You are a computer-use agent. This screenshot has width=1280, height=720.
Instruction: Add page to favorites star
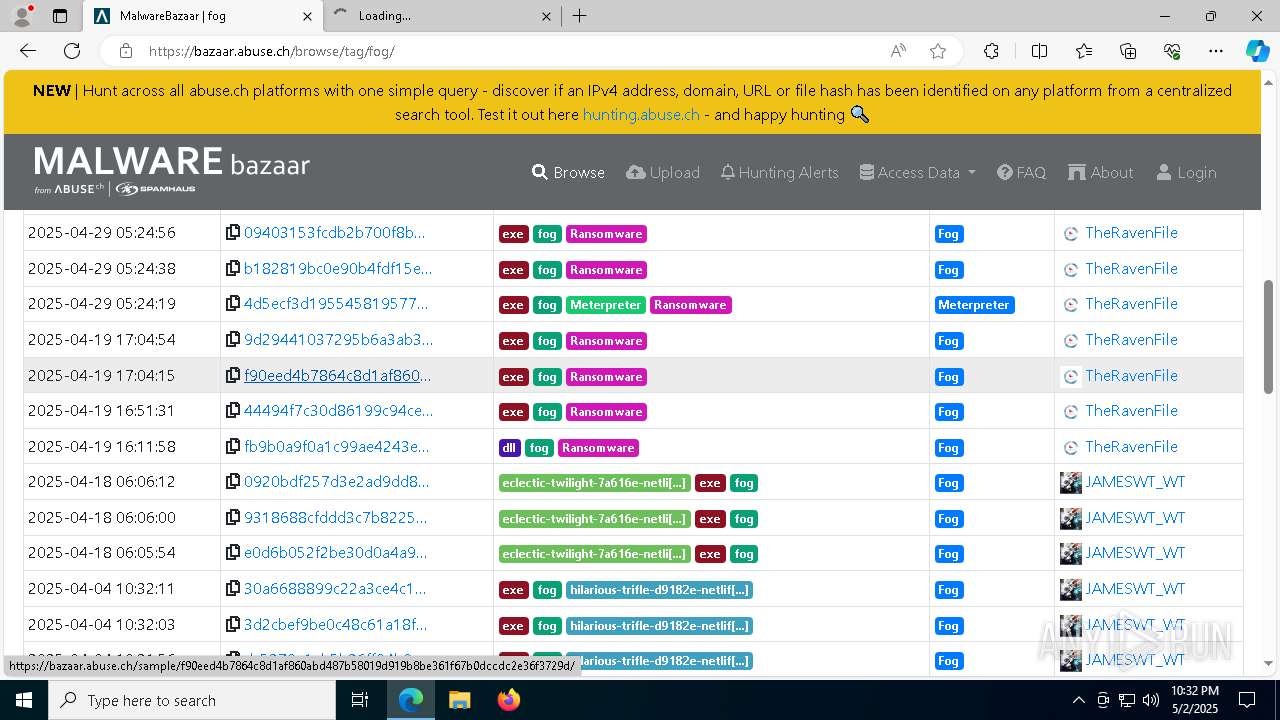click(x=937, y=51)
